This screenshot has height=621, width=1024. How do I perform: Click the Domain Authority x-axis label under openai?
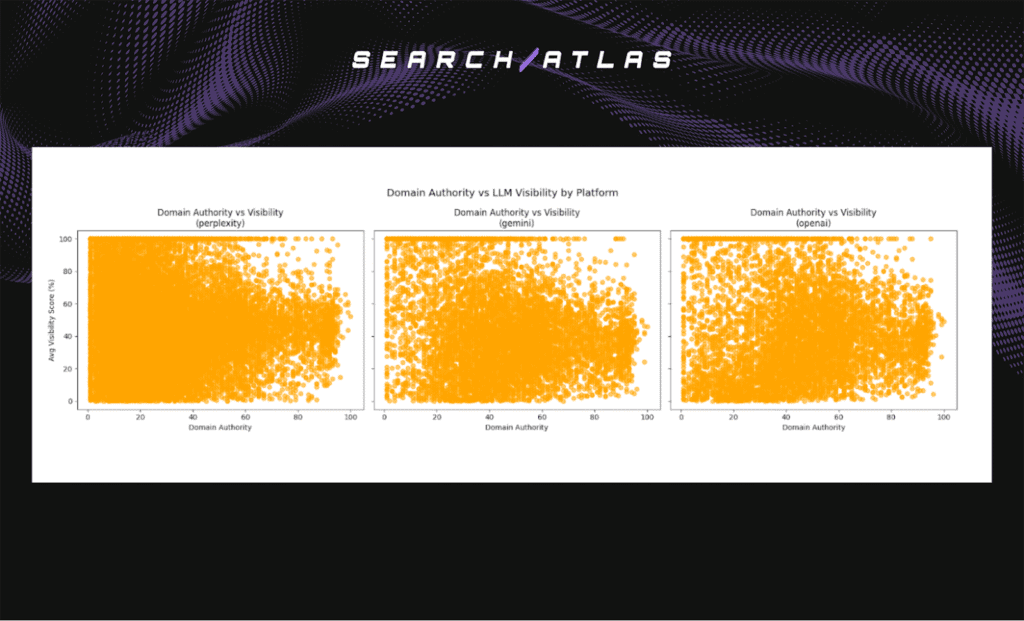(x=813, y=427)
